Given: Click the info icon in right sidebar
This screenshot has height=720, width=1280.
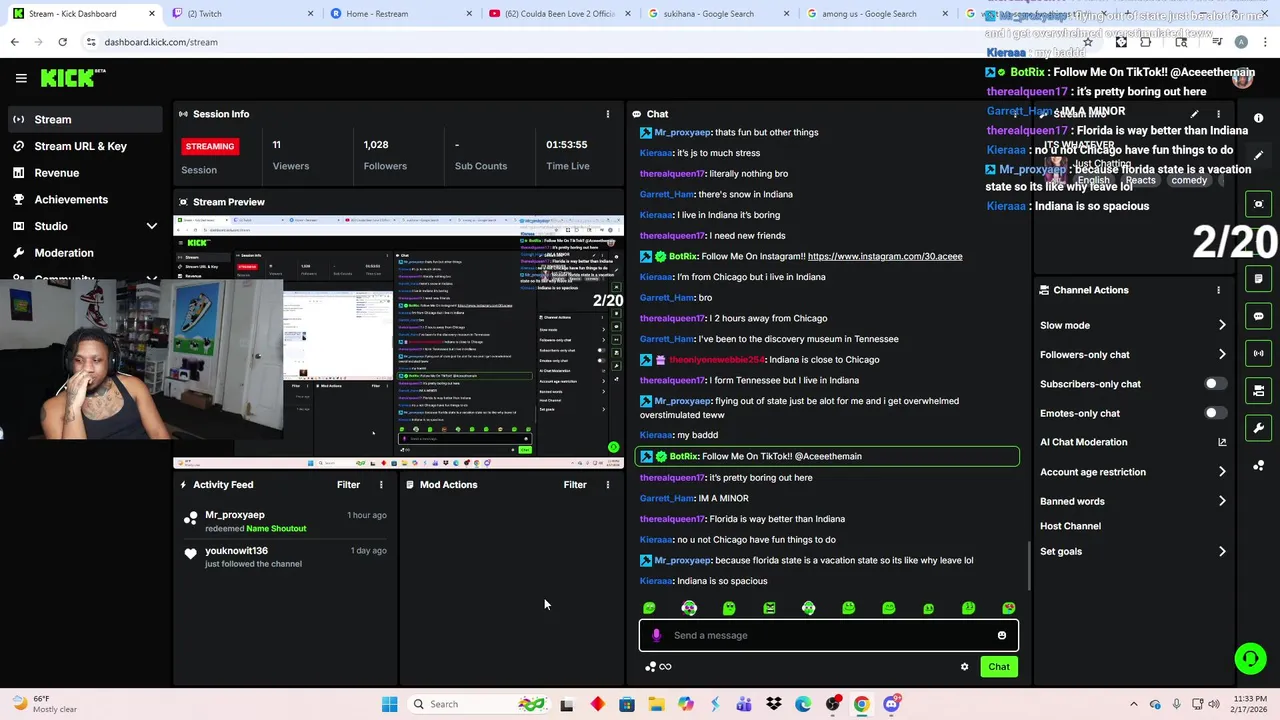Looking at the screenshot, I should [1259, 118].
